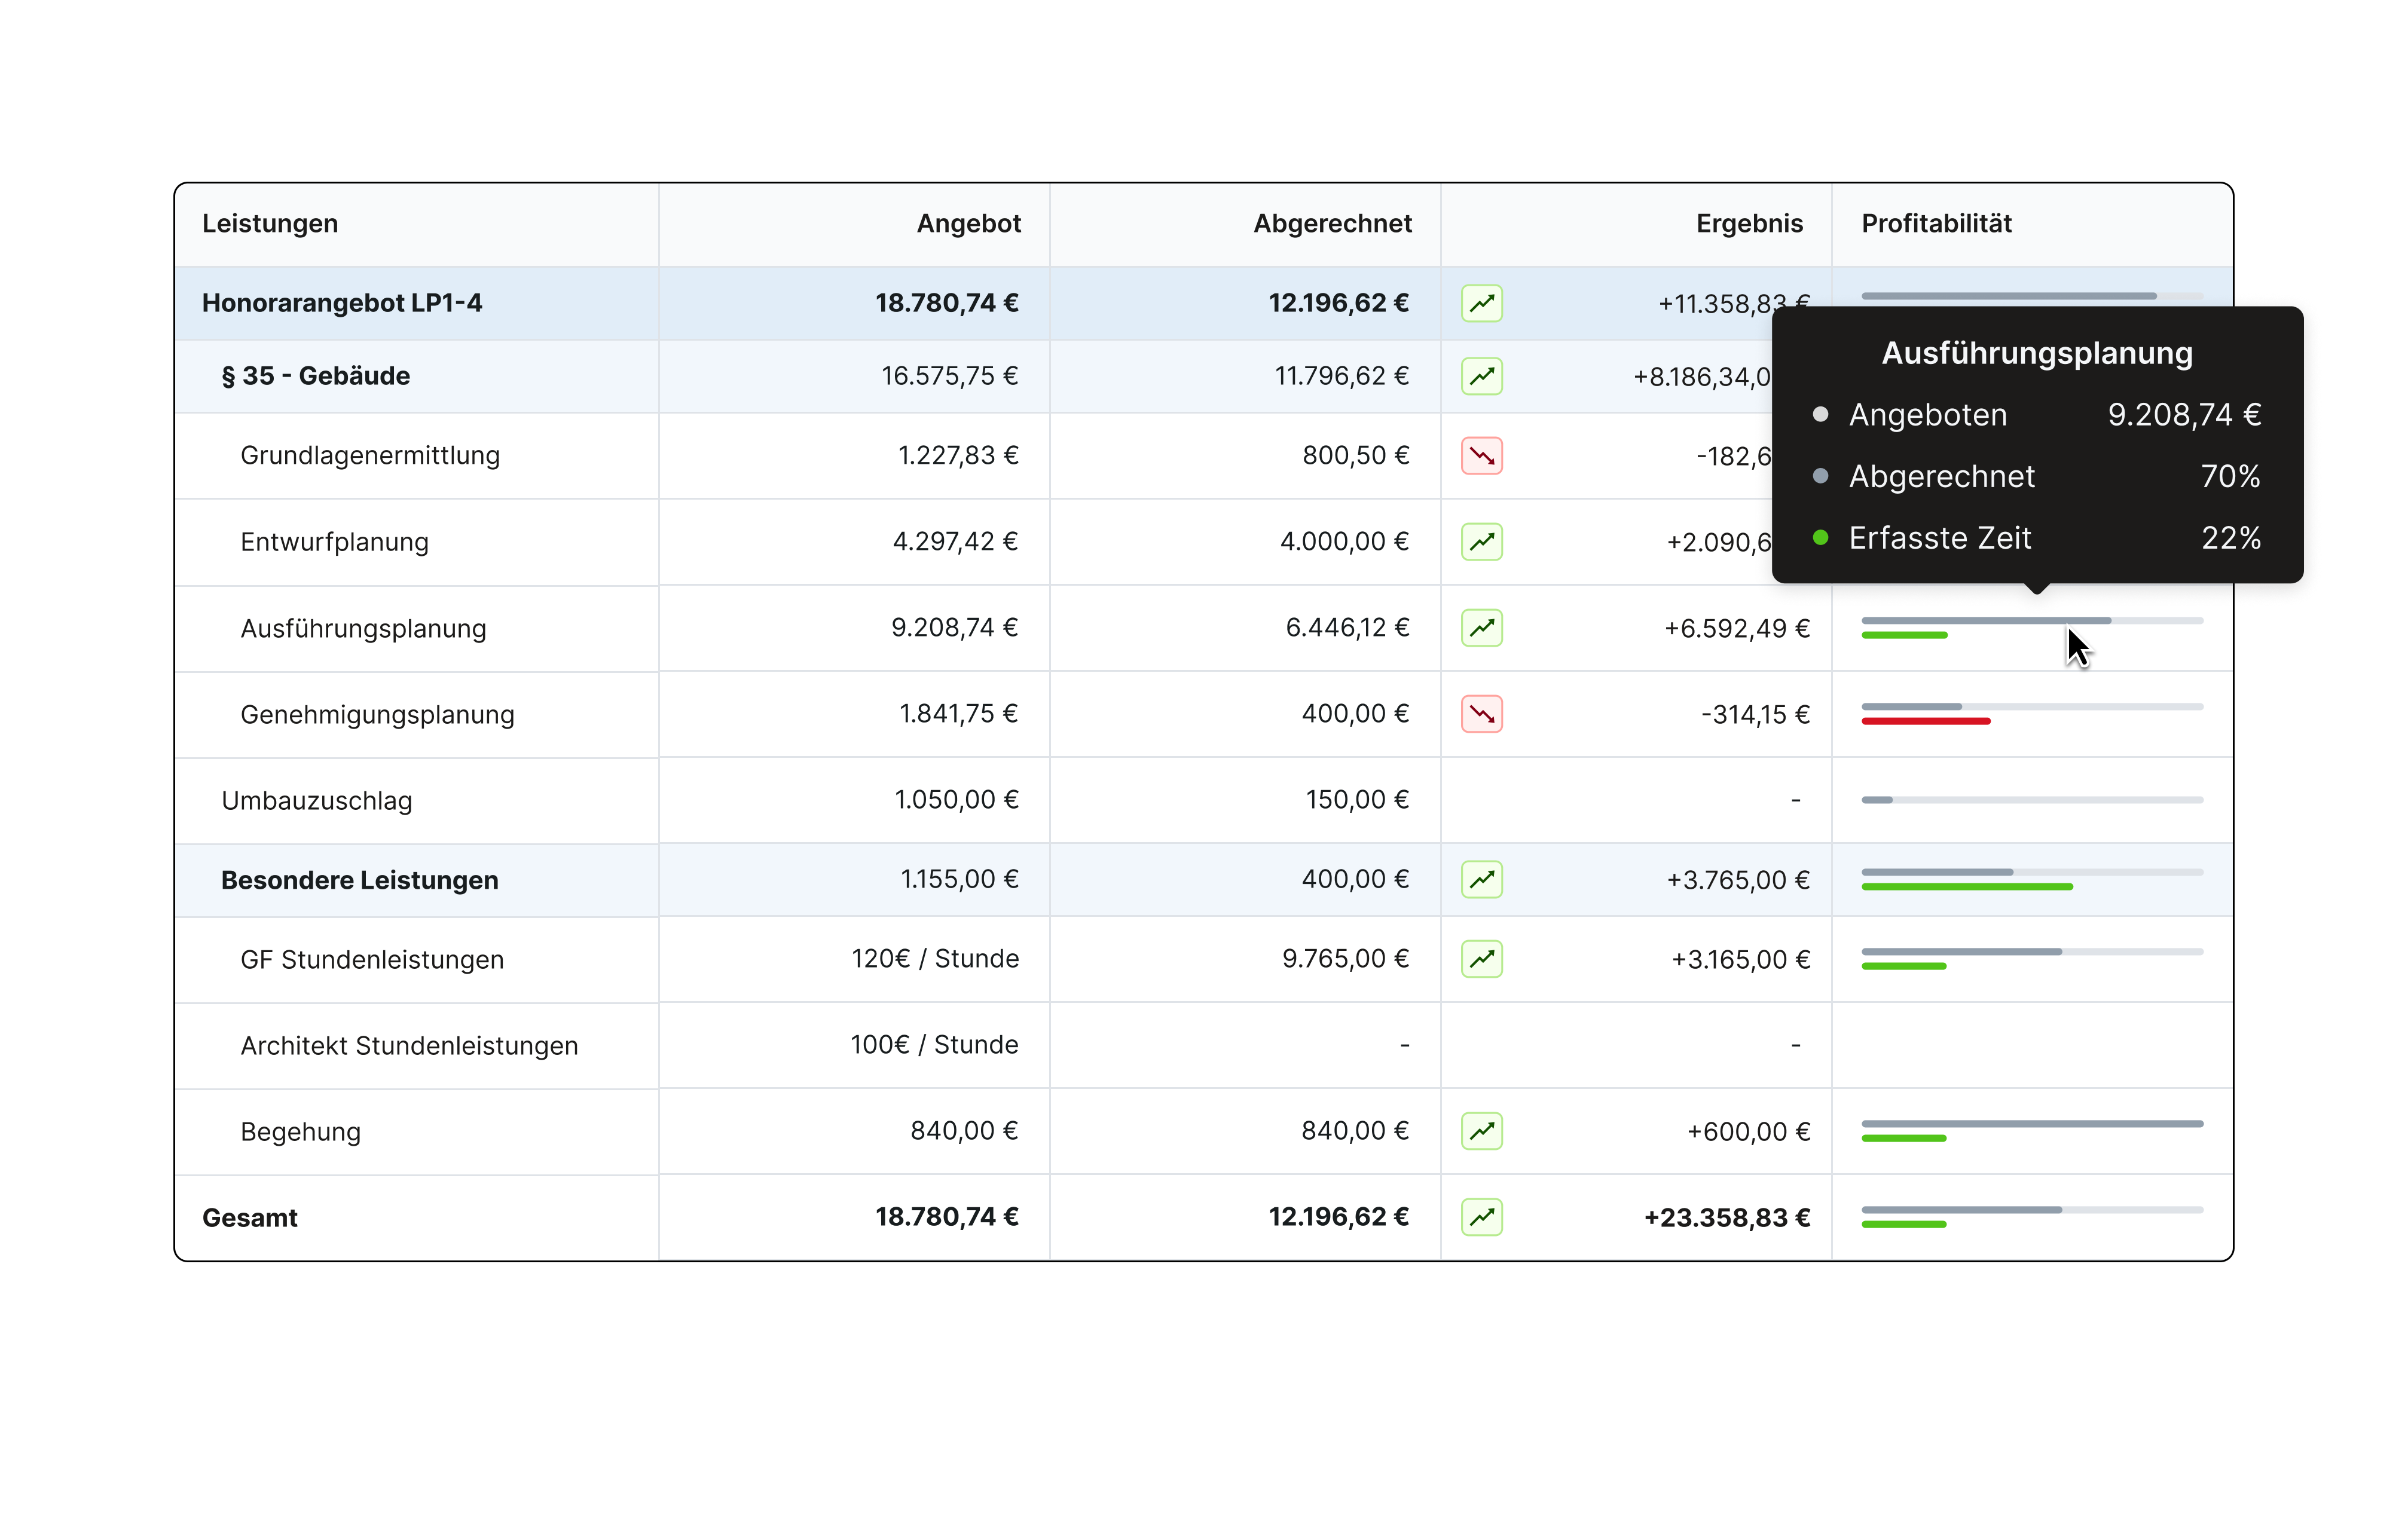Viewport: 2408px width, 1530px height.
Task: Click the green trend icon for Ausführungsplanung
Action: 1481,627
